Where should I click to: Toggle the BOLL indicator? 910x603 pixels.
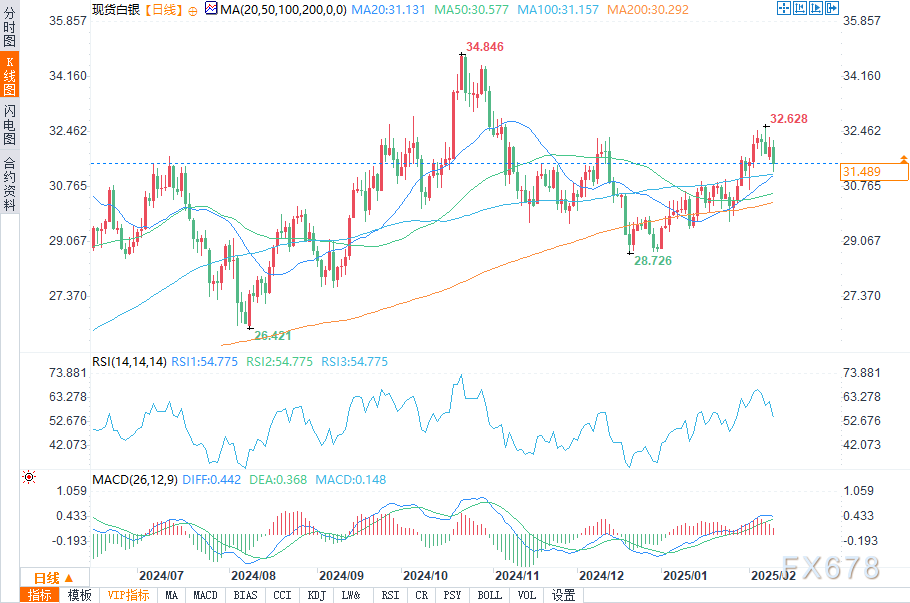click(489, 595)
